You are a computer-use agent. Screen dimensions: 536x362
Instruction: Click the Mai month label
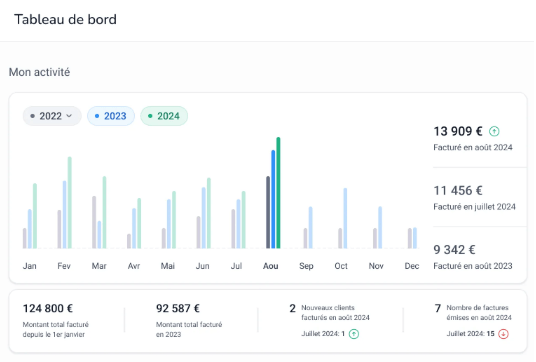pyautogui.click(x=168, y=266)
